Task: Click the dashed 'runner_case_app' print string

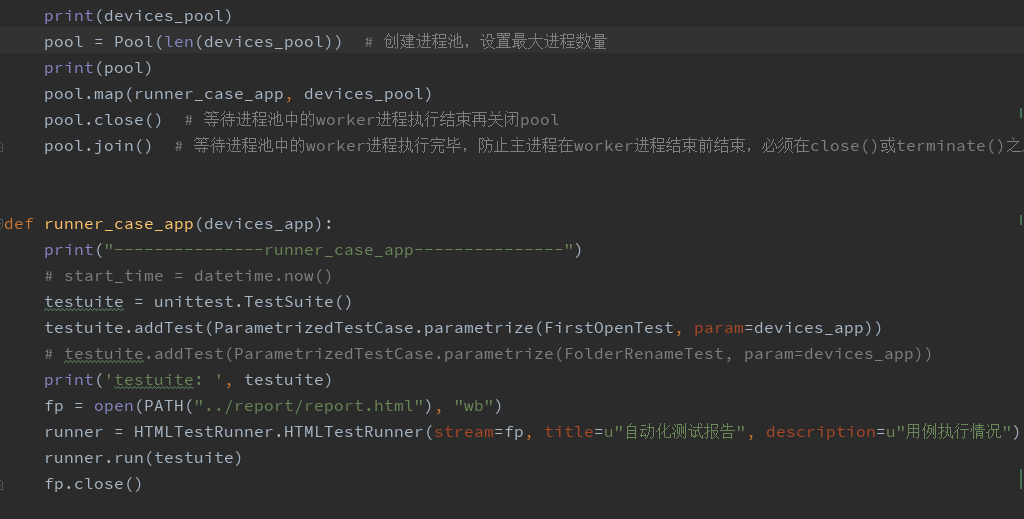Action: [339, 250]
